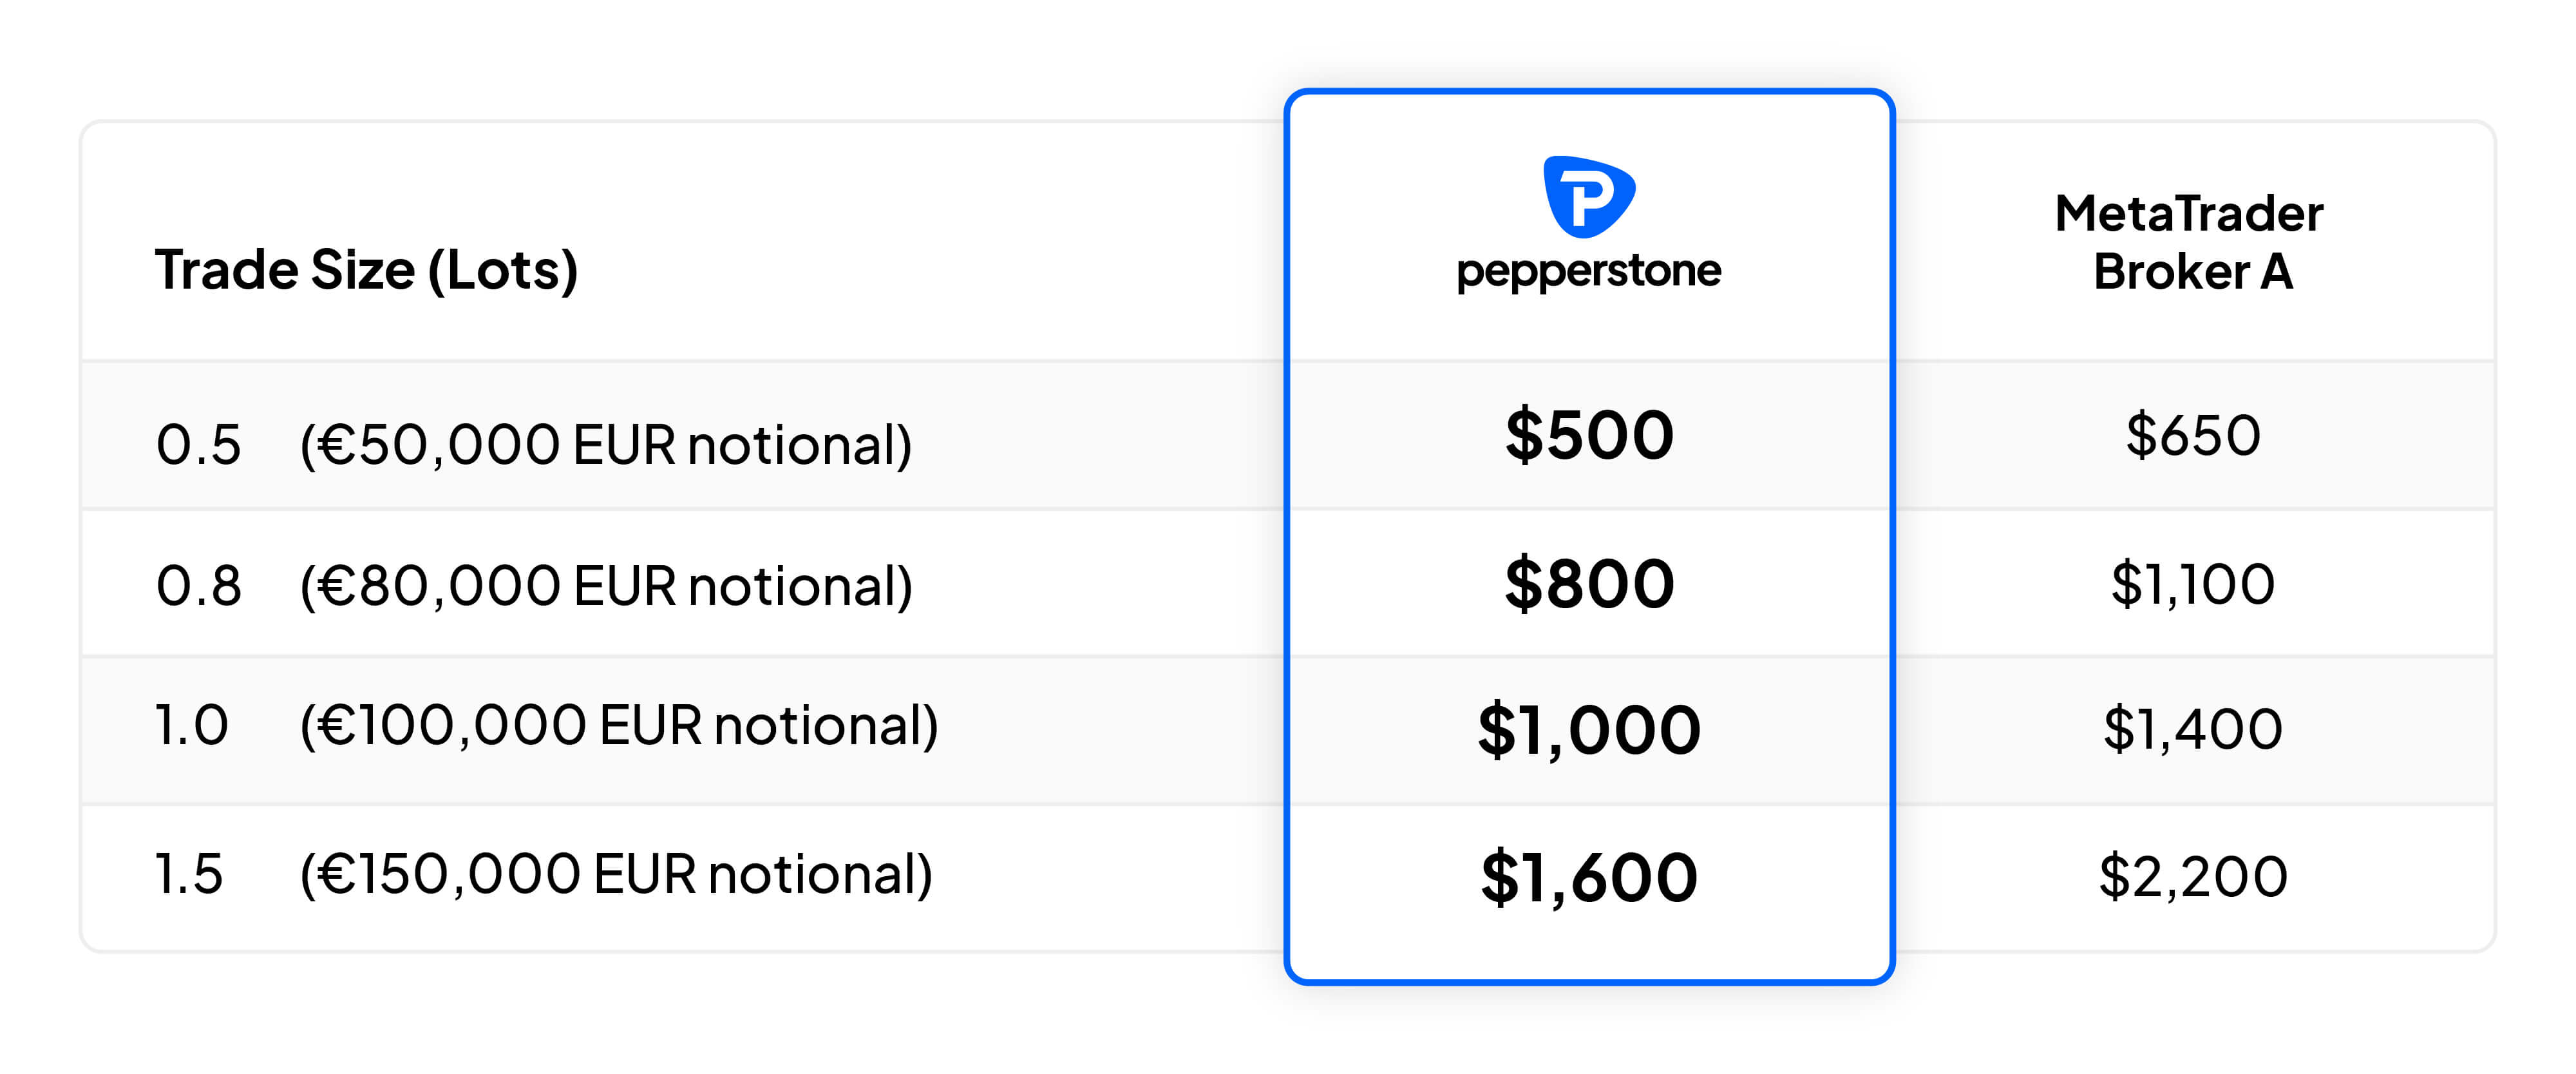This screenshot has height=1074, width=2576.
Task: Click the Pepperstone shield logo icon
Action: 1589,197
